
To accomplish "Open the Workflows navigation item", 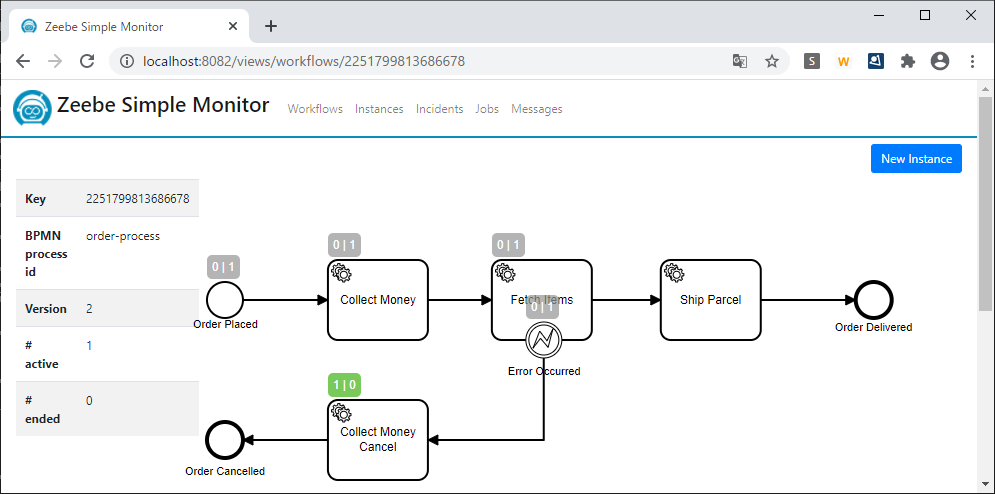I will 315,109.
